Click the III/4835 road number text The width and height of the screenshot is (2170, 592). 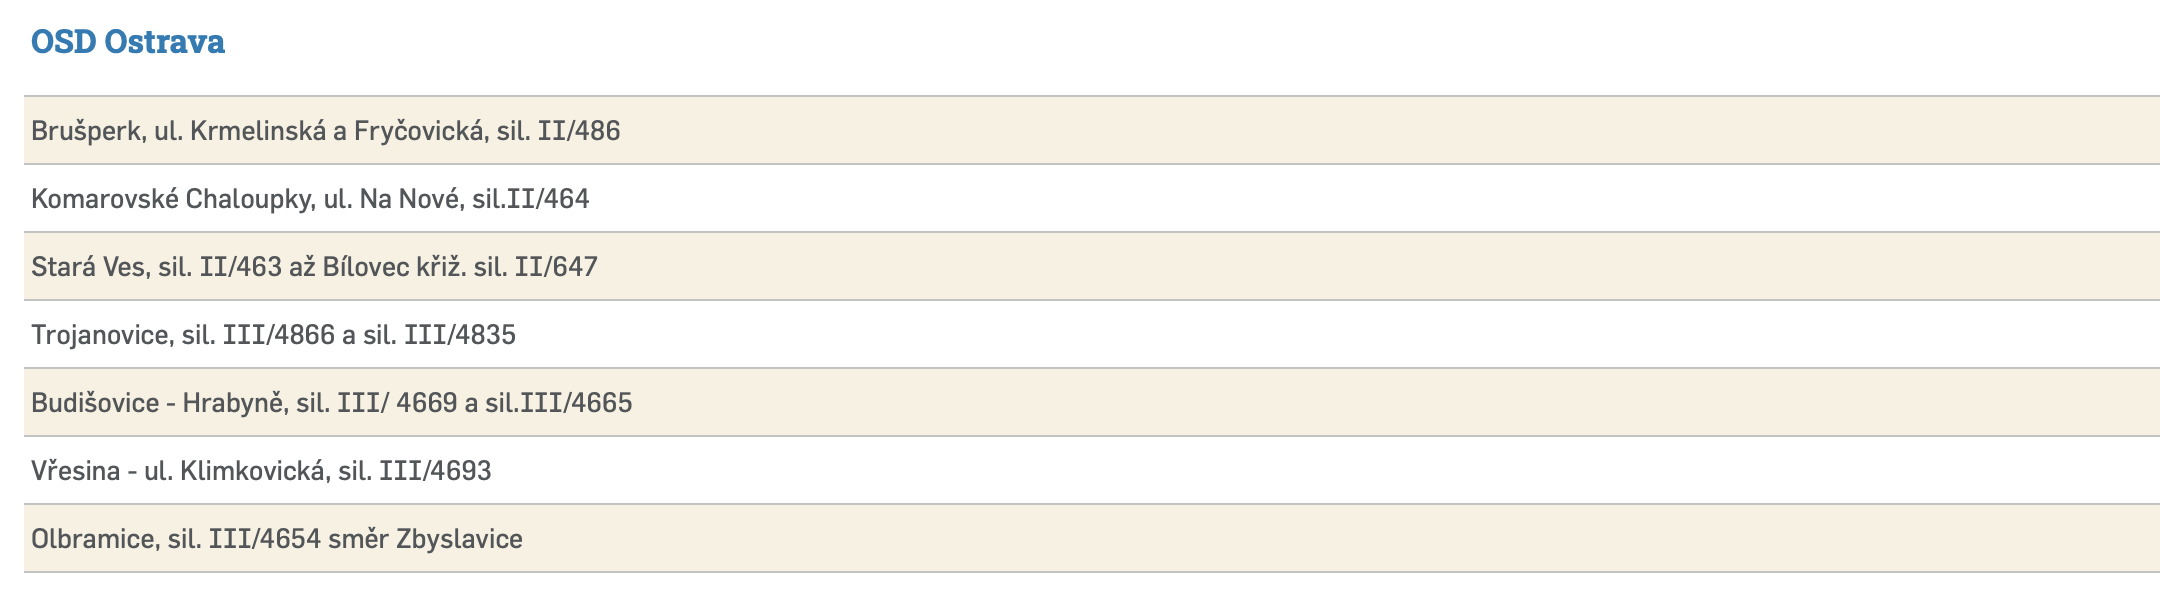460,335
